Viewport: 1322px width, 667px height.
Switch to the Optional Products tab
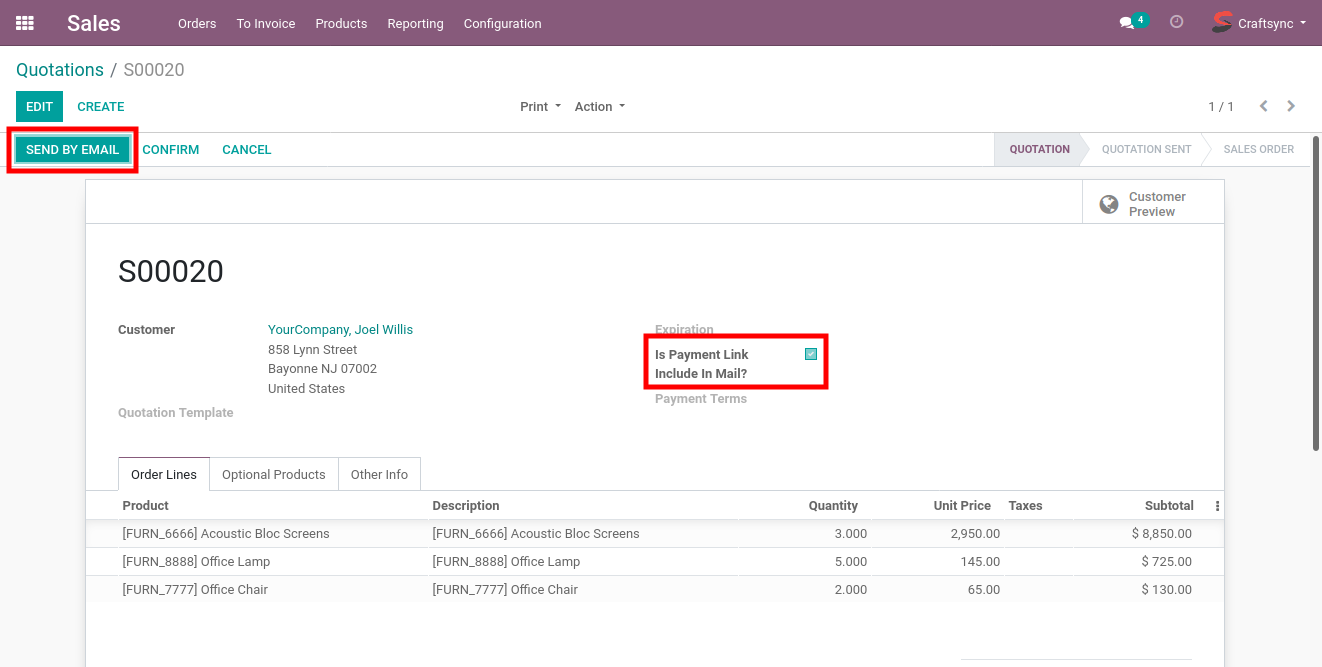tap(273, 474)
